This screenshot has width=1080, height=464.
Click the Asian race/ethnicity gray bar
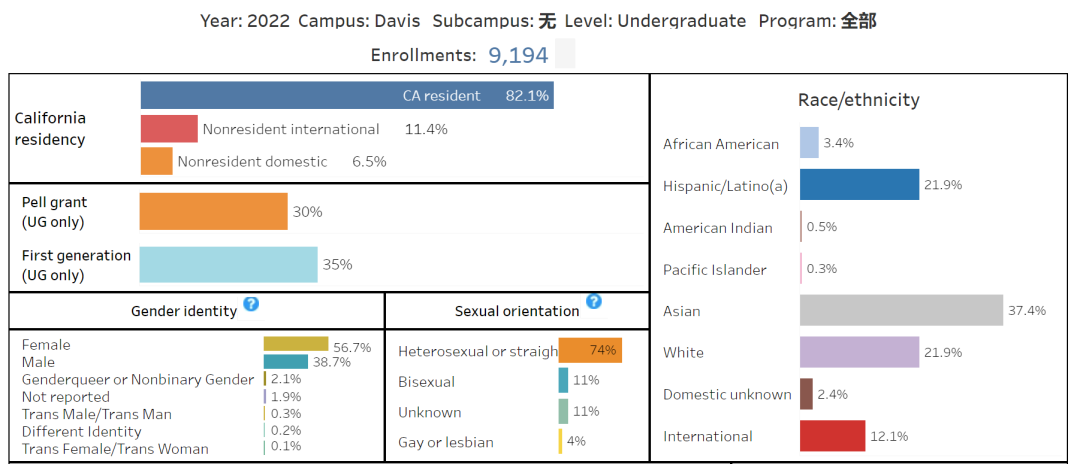(902, 310)
